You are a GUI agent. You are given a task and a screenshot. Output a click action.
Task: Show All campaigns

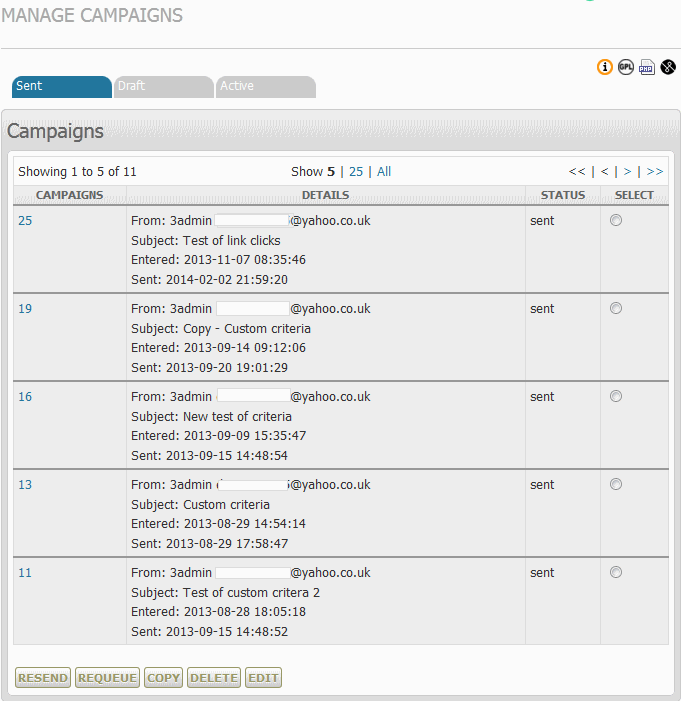384,172
